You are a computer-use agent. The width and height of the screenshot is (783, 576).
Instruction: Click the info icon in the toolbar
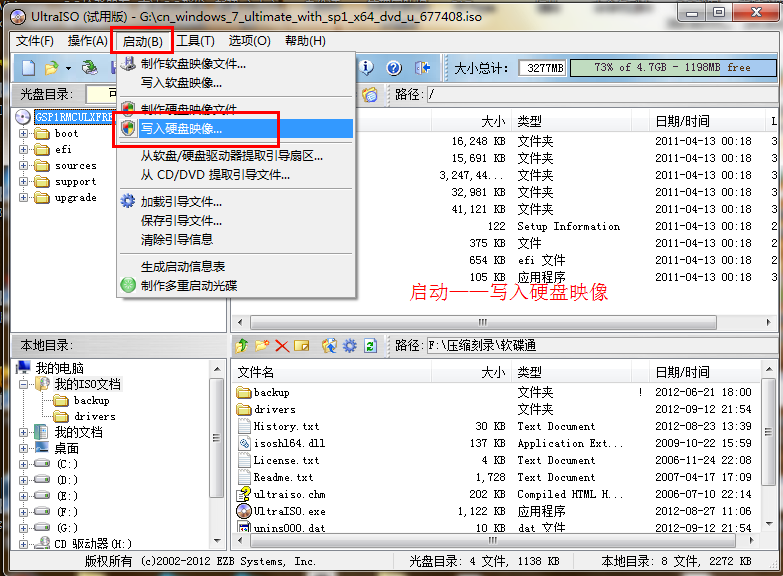point(367,68)
